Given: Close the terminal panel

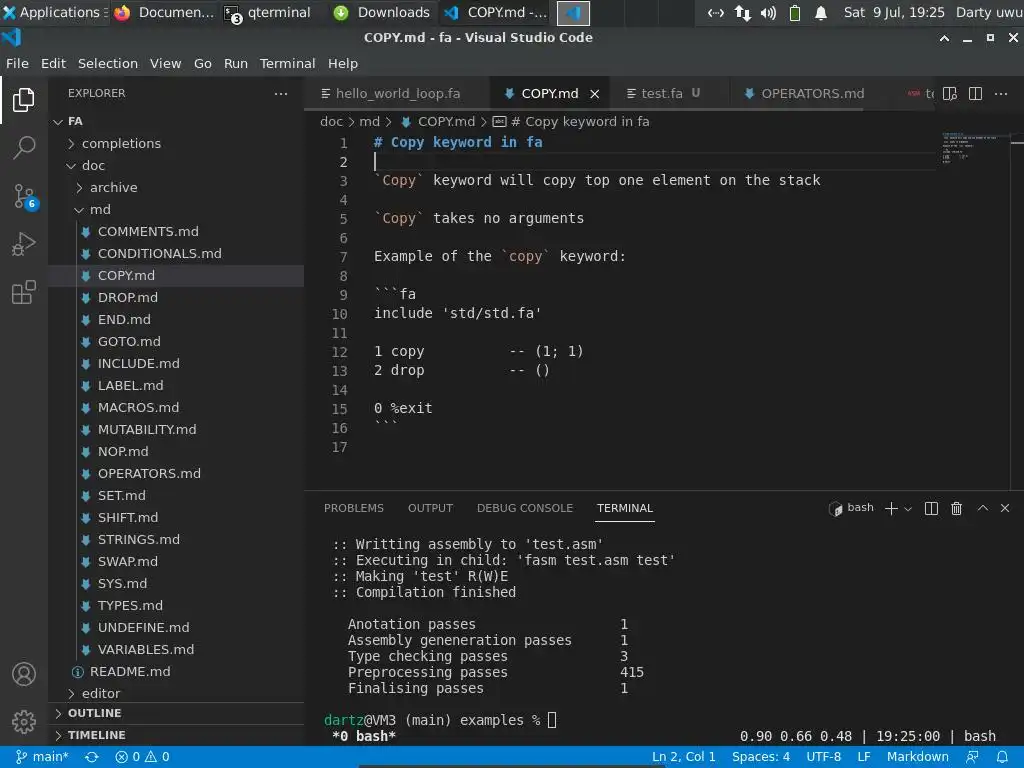Looking at the screenshot, I should pos(1005,508).
